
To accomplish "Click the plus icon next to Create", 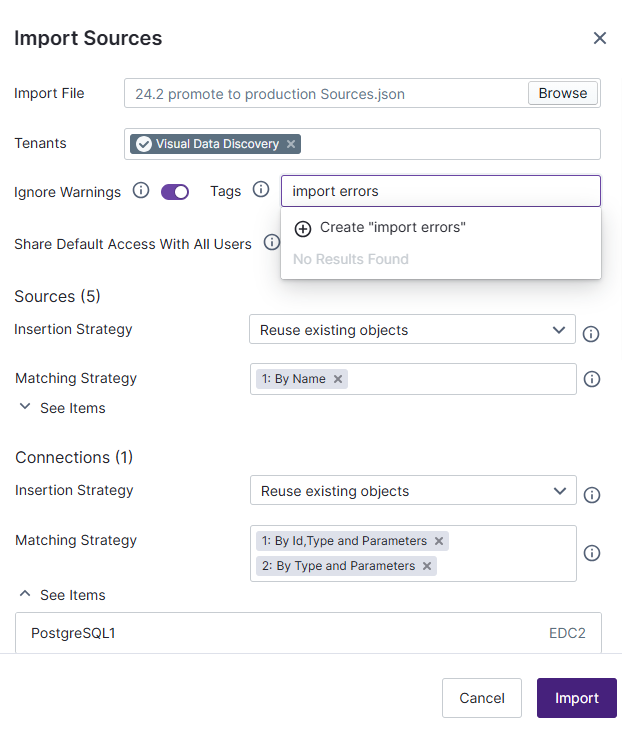I will (303, 229).
